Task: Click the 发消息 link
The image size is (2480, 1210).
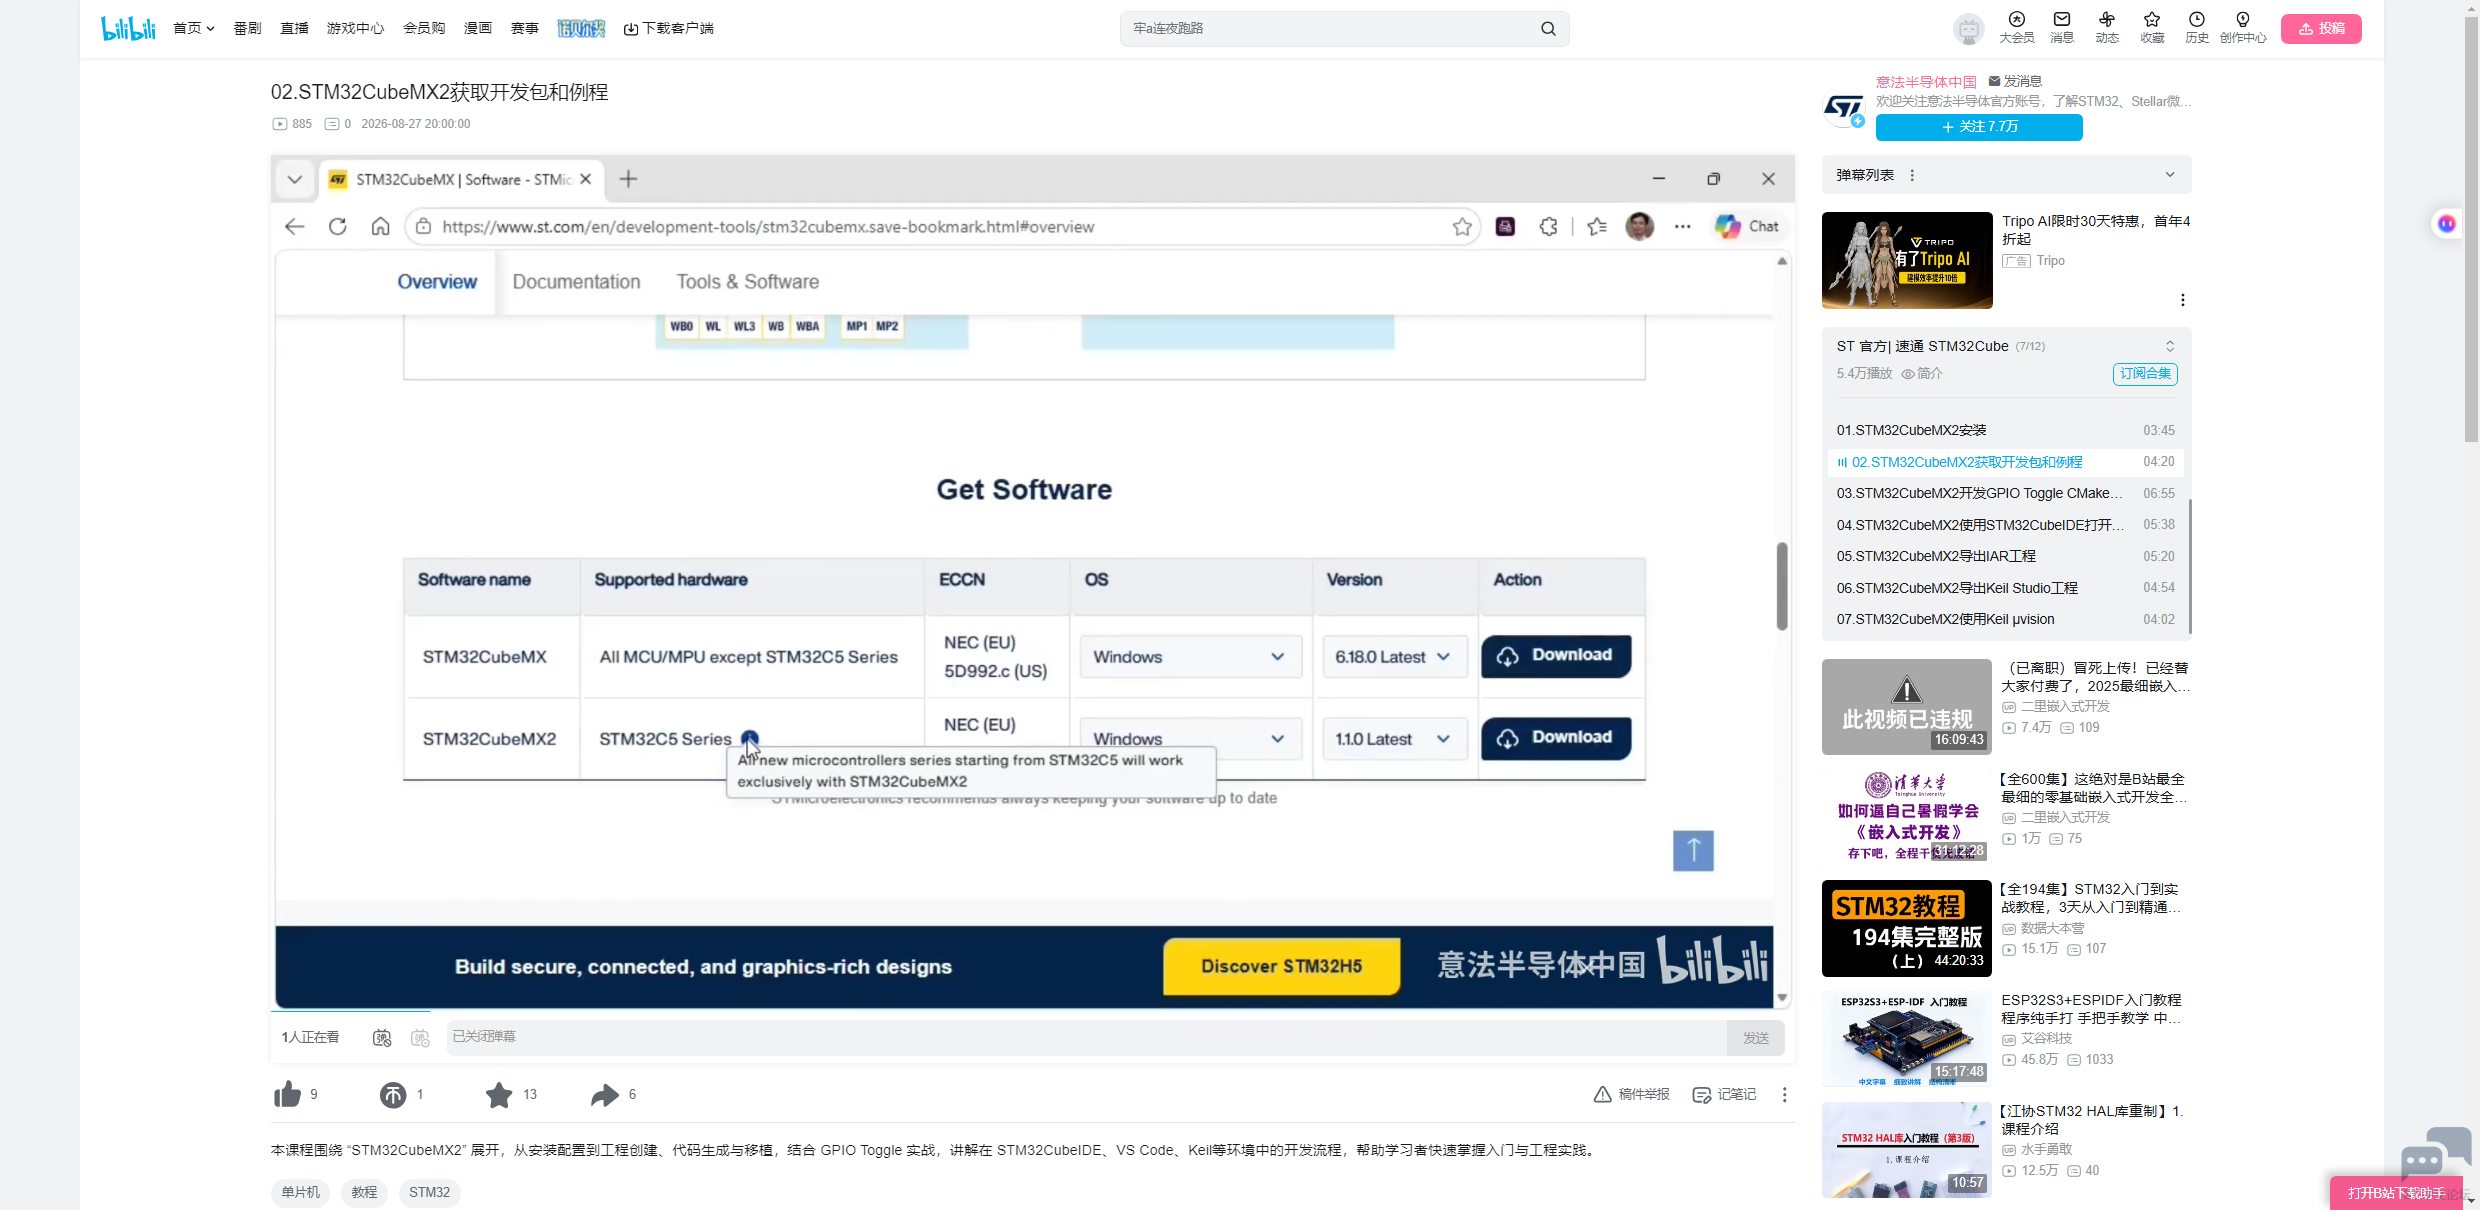Action: 2015,81
